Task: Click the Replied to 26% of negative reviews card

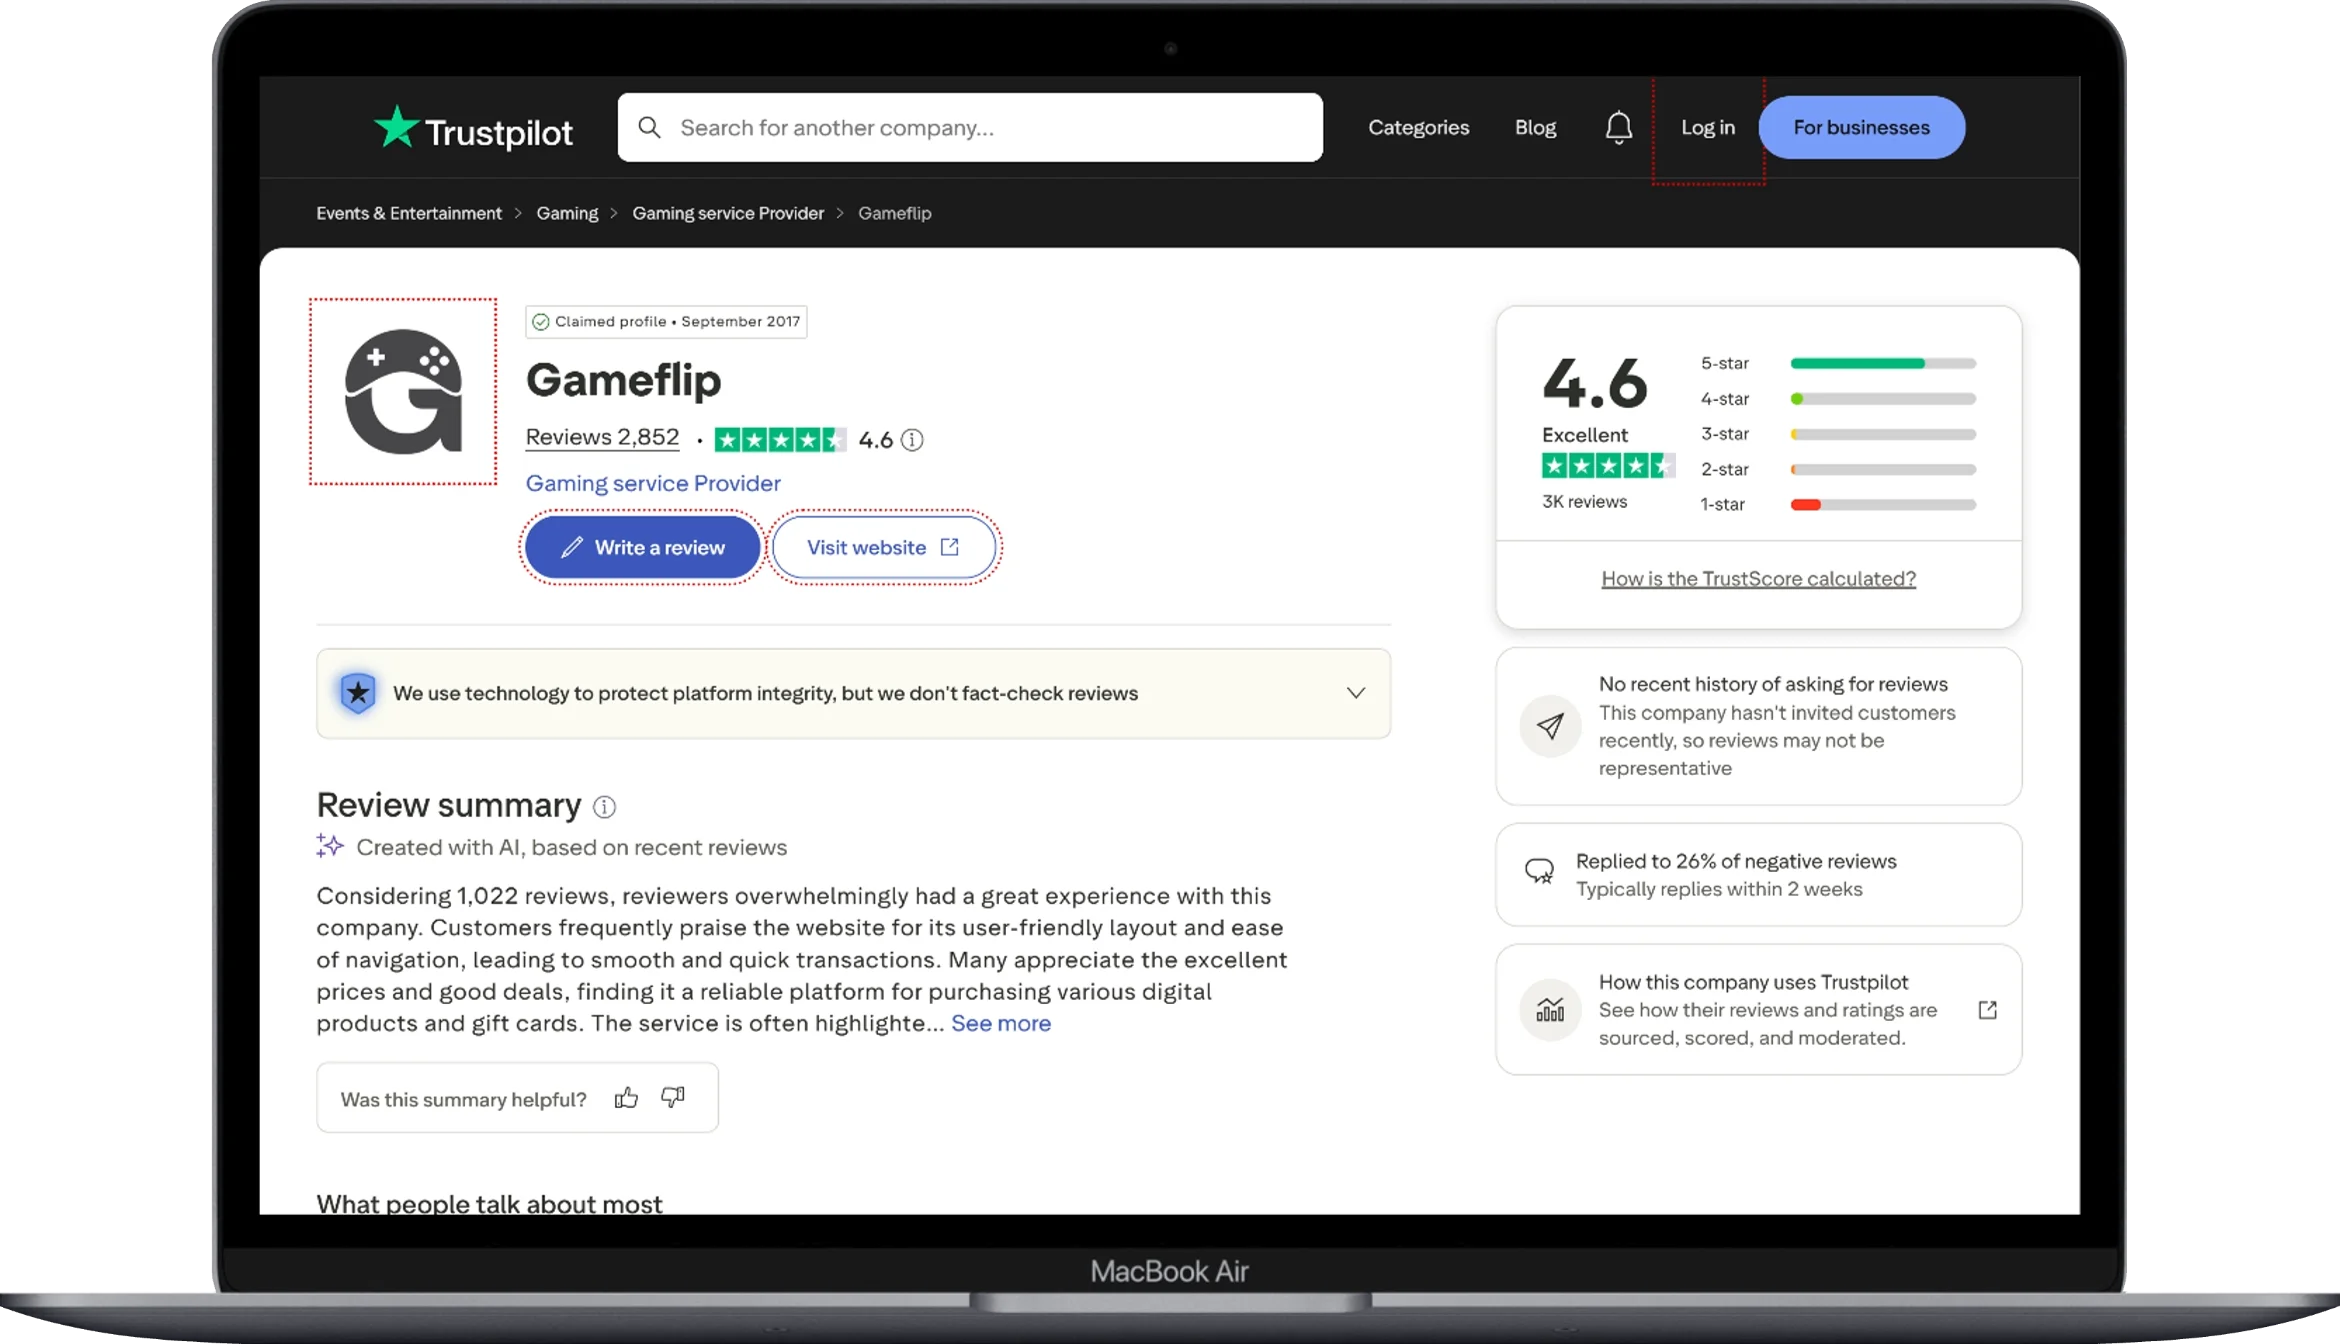Action: [x=1758, y=874]
